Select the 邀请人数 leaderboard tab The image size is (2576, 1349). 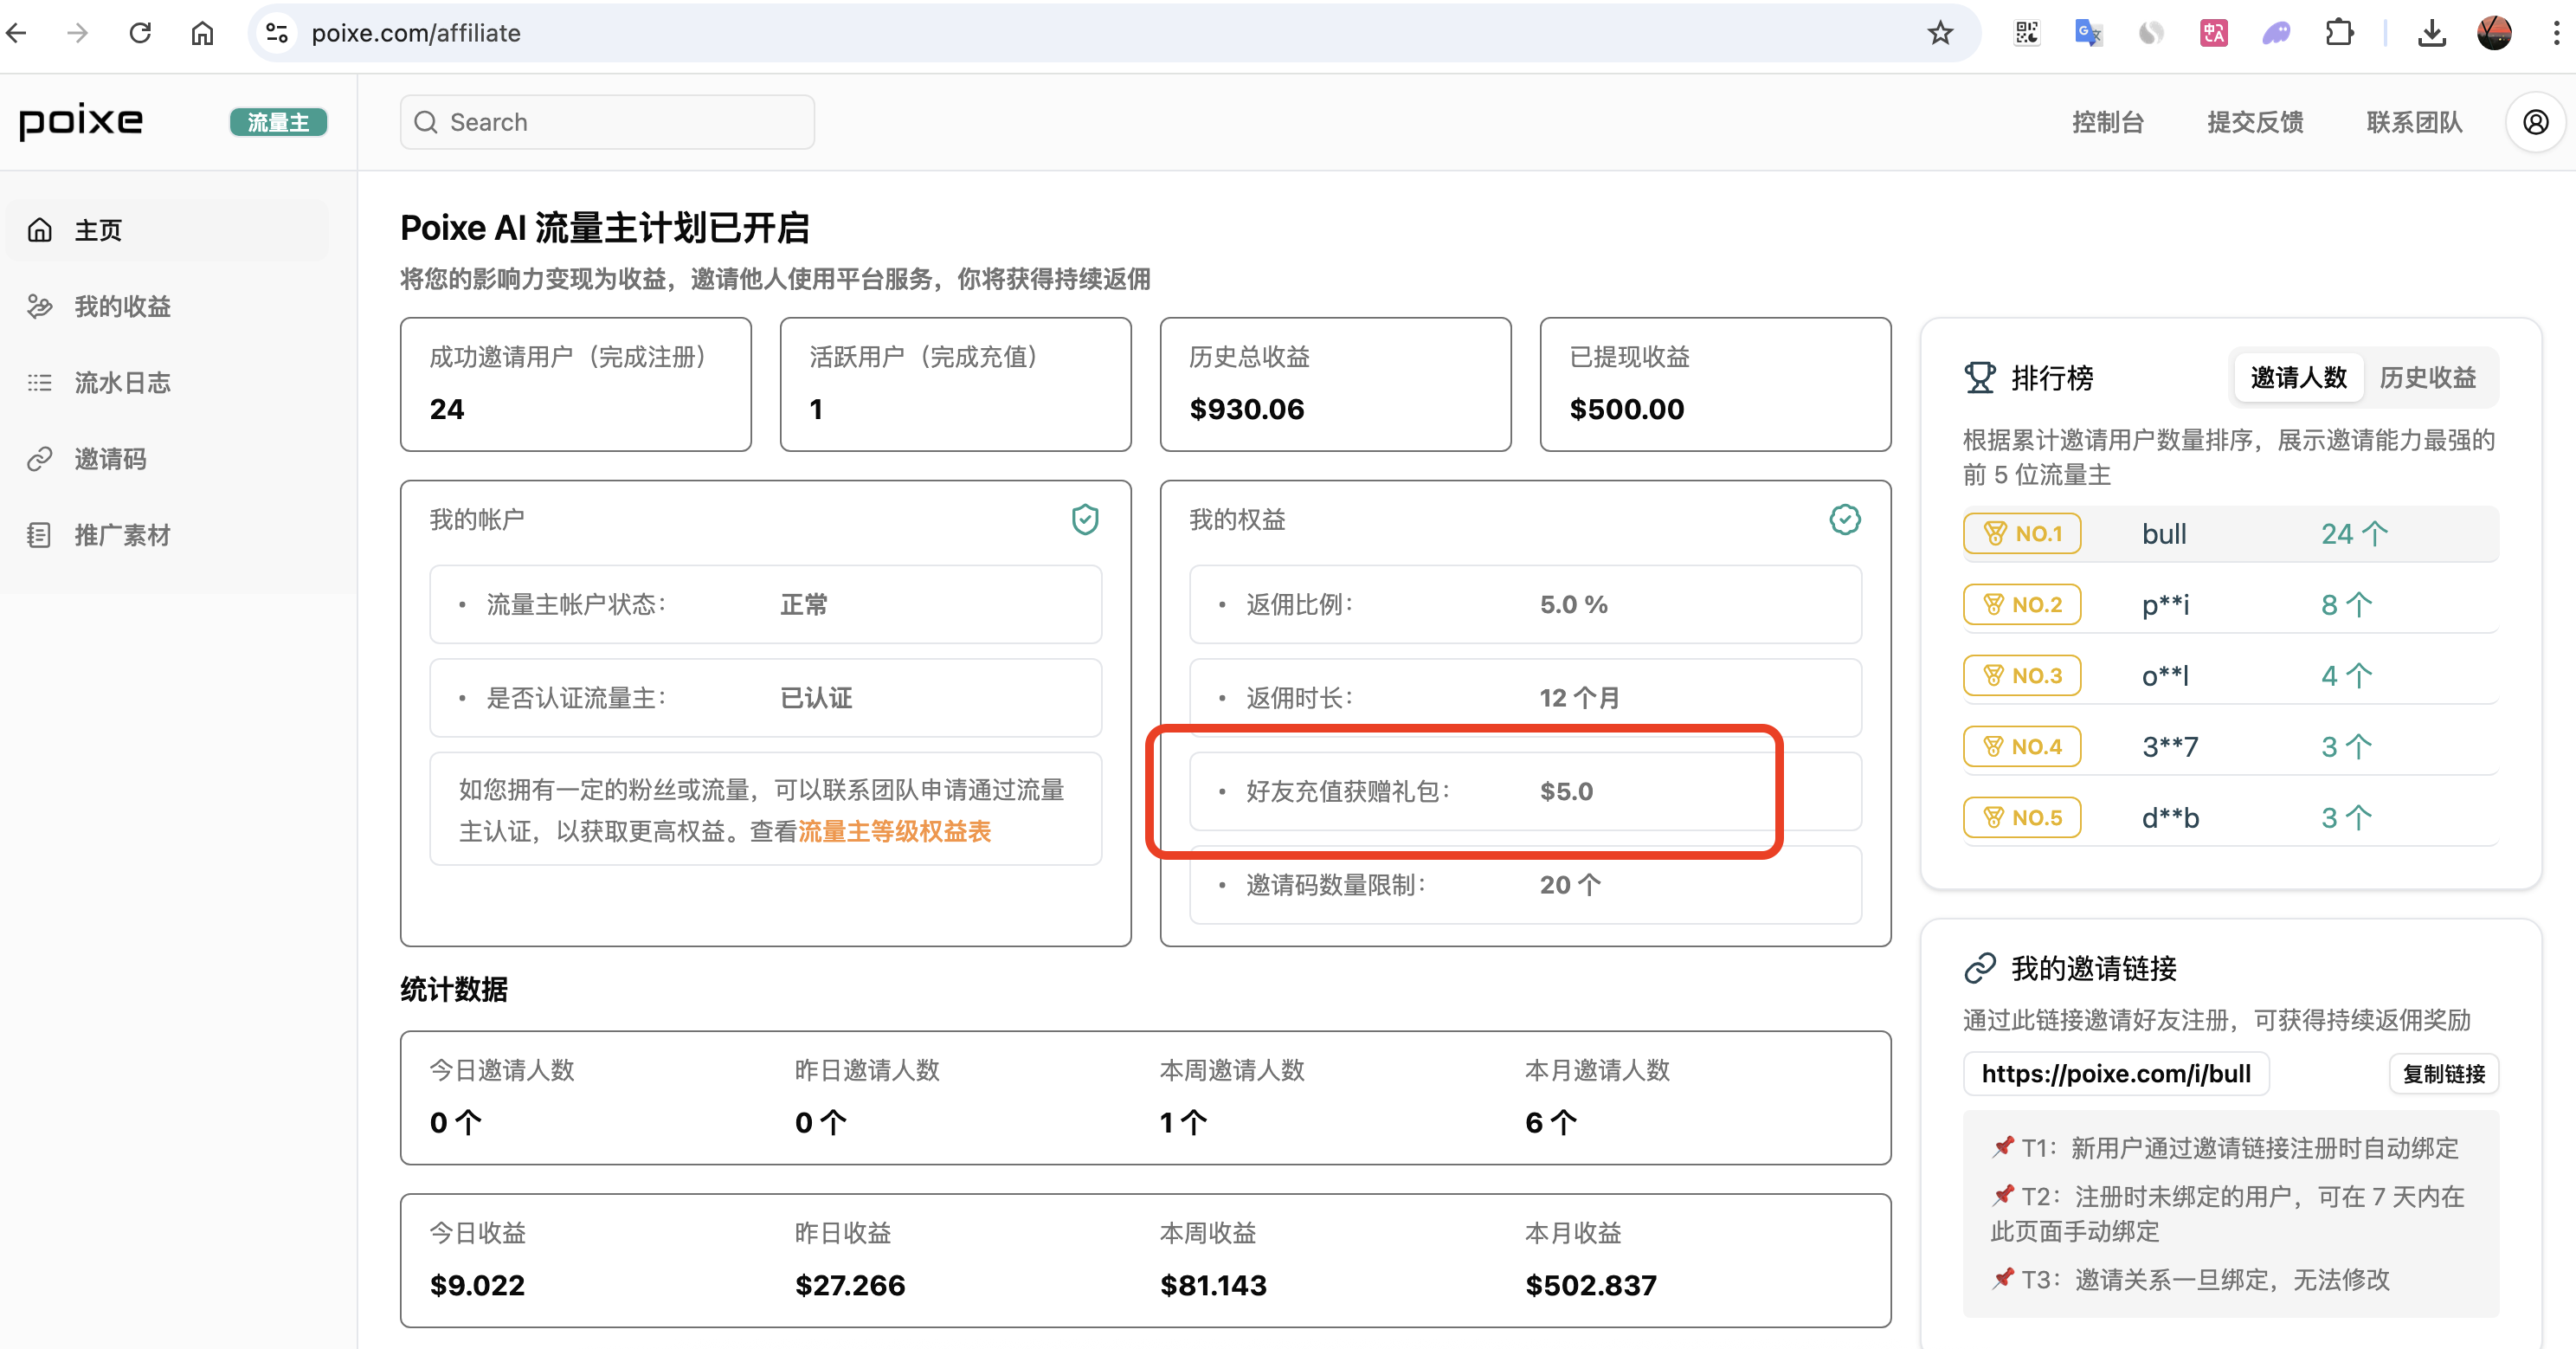pos(2298,377)
